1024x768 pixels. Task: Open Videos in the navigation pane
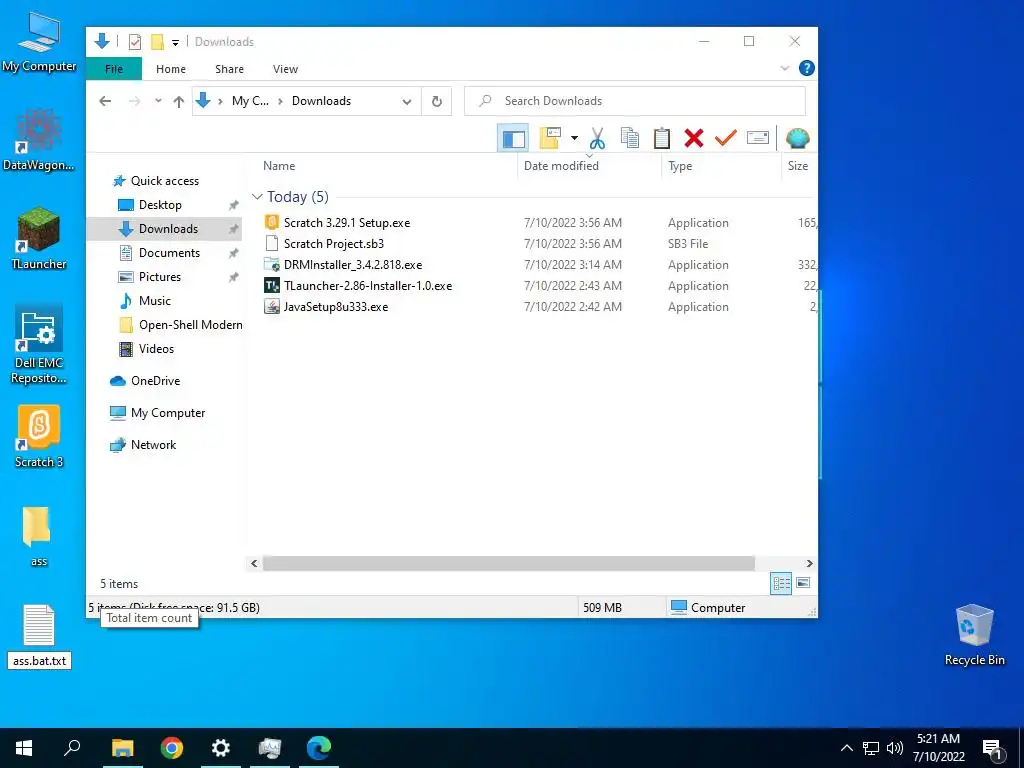[156, 349]
